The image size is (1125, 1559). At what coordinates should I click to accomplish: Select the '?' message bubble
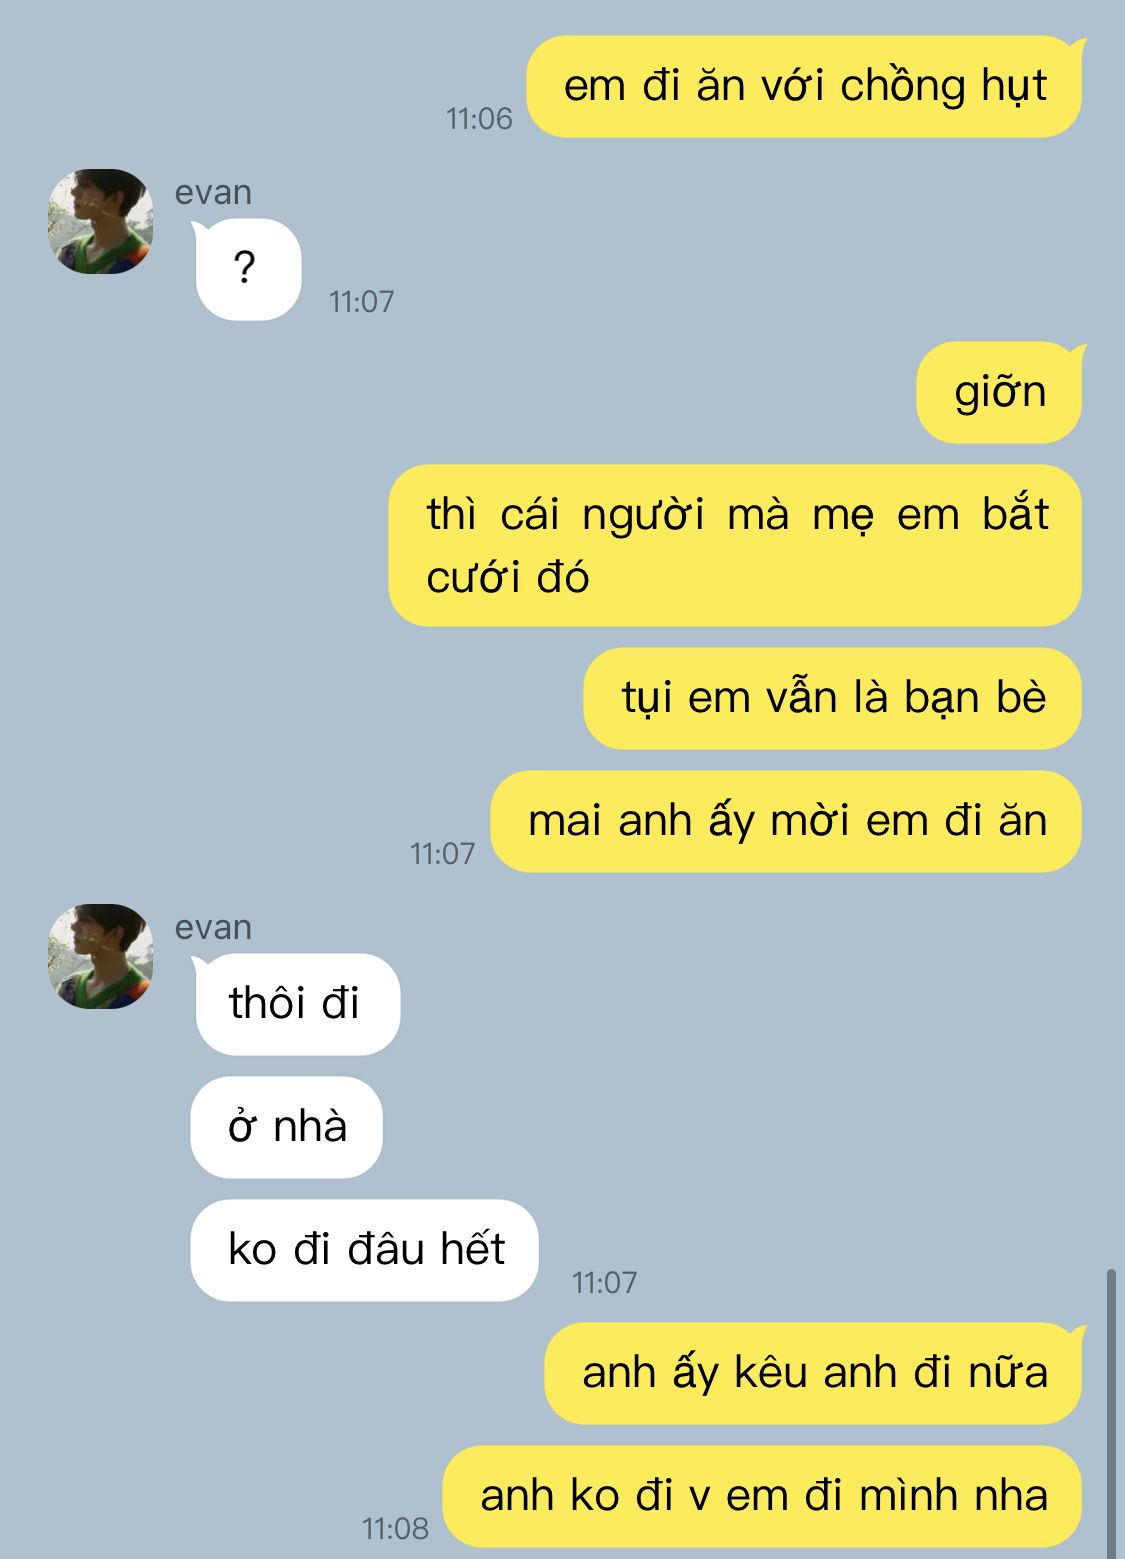tap(247, 269)
